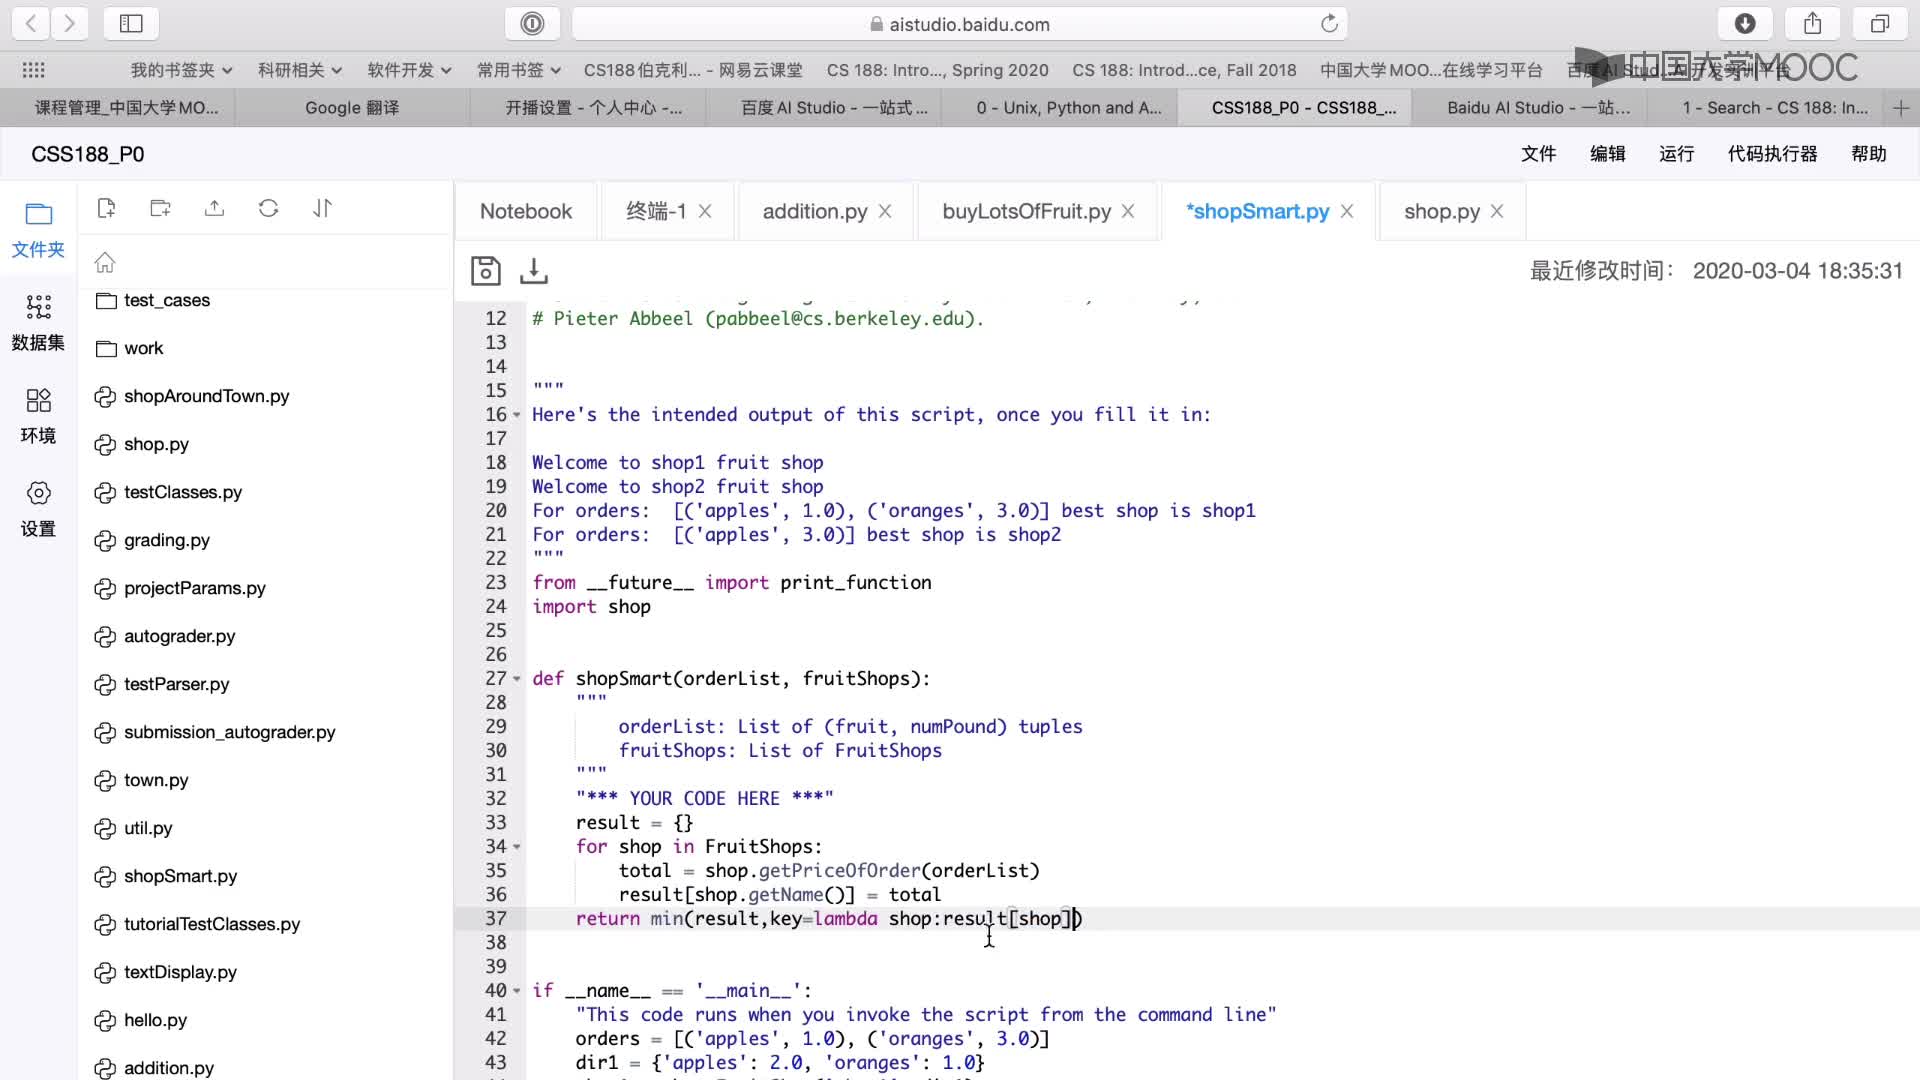1920x1080 pixels.
Task: Click the password manager extension icon
Action: [533, 23]
